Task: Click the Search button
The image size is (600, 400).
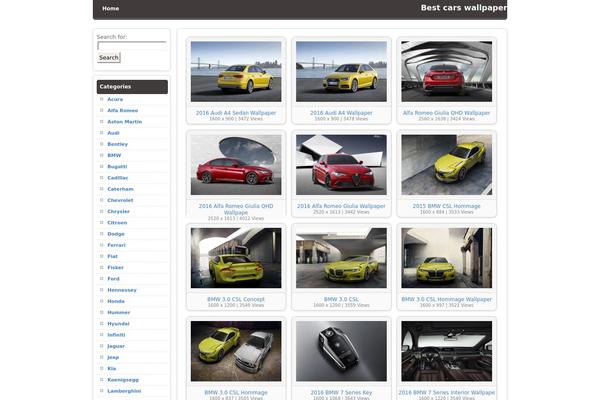Action: coord(109,57)
